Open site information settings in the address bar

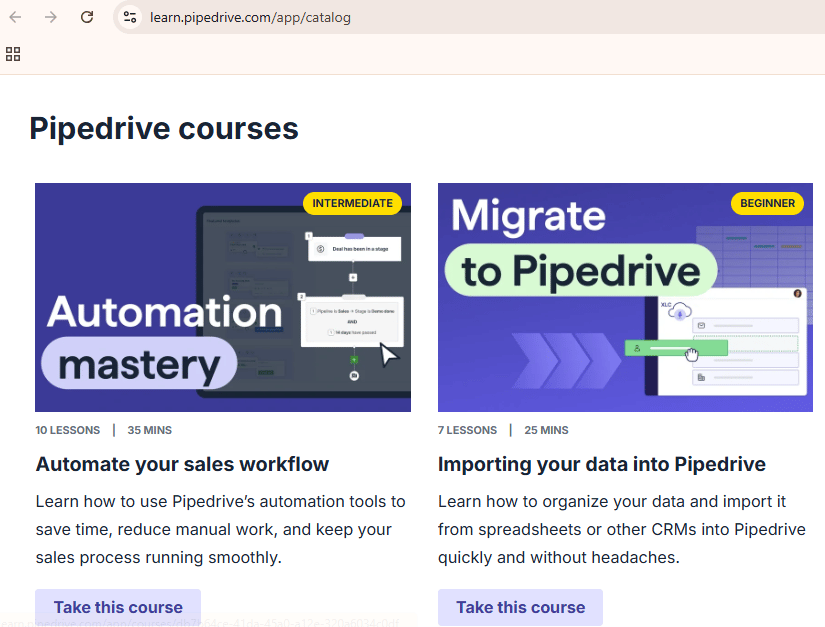(129, 17)
